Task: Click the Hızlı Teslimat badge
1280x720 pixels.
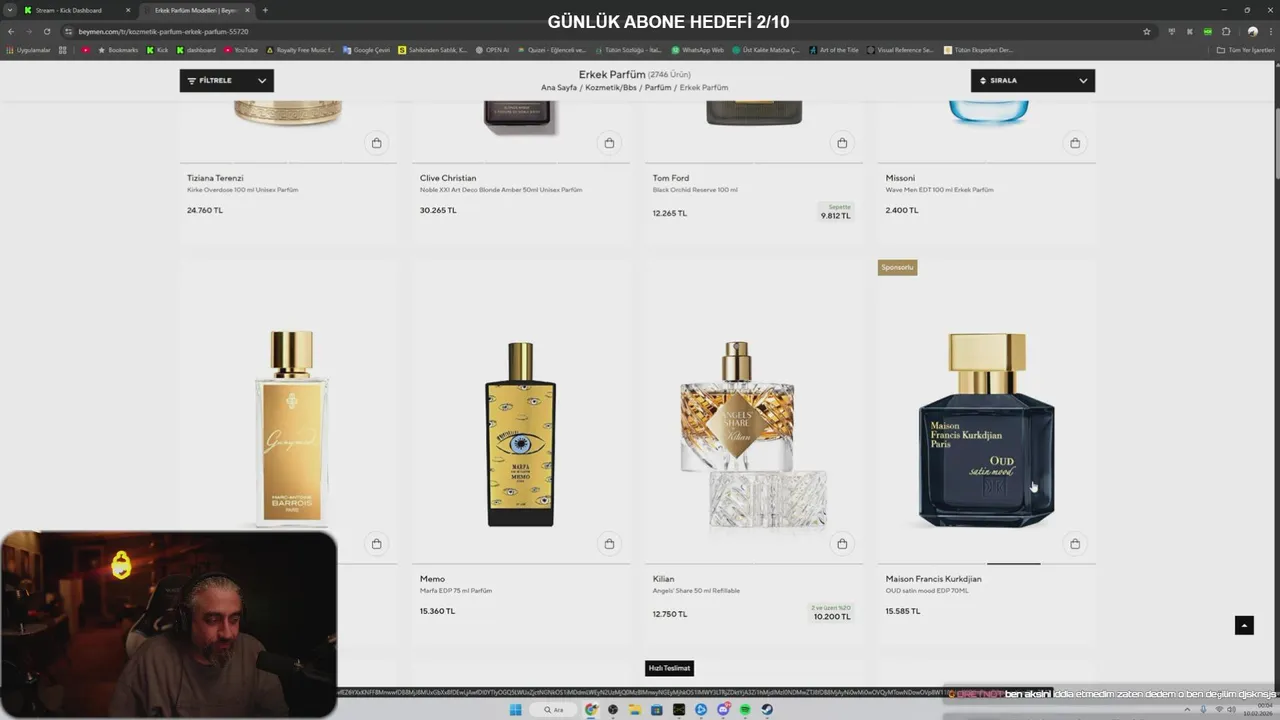Action: point(669,668)
